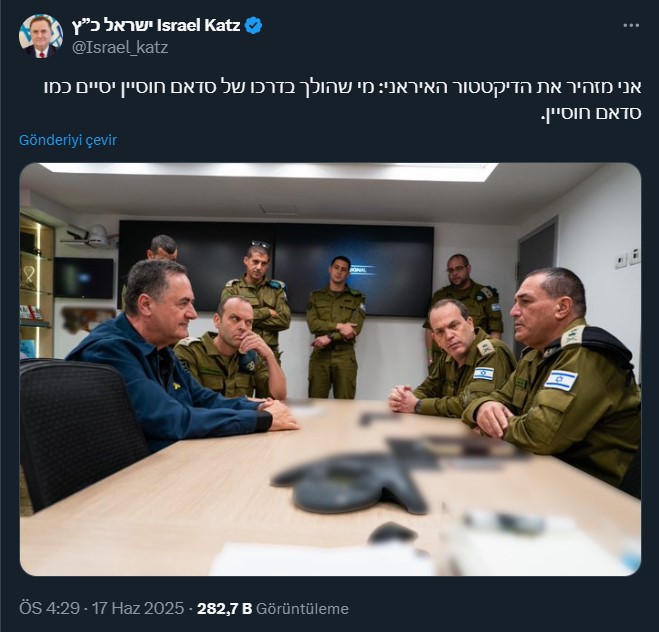Click the 17 Haz 2025 date
This screenshot has height=632, width=659.
click(x=138, y=608)
